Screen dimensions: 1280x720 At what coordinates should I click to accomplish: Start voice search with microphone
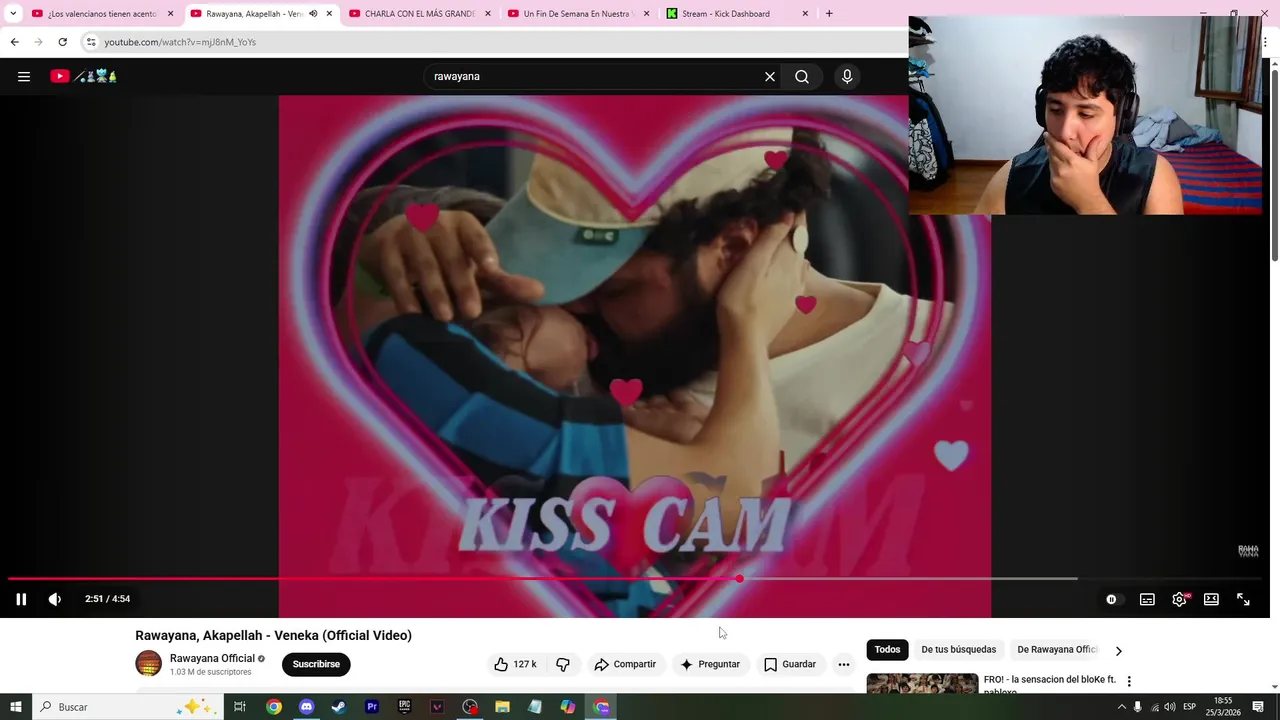847,76
